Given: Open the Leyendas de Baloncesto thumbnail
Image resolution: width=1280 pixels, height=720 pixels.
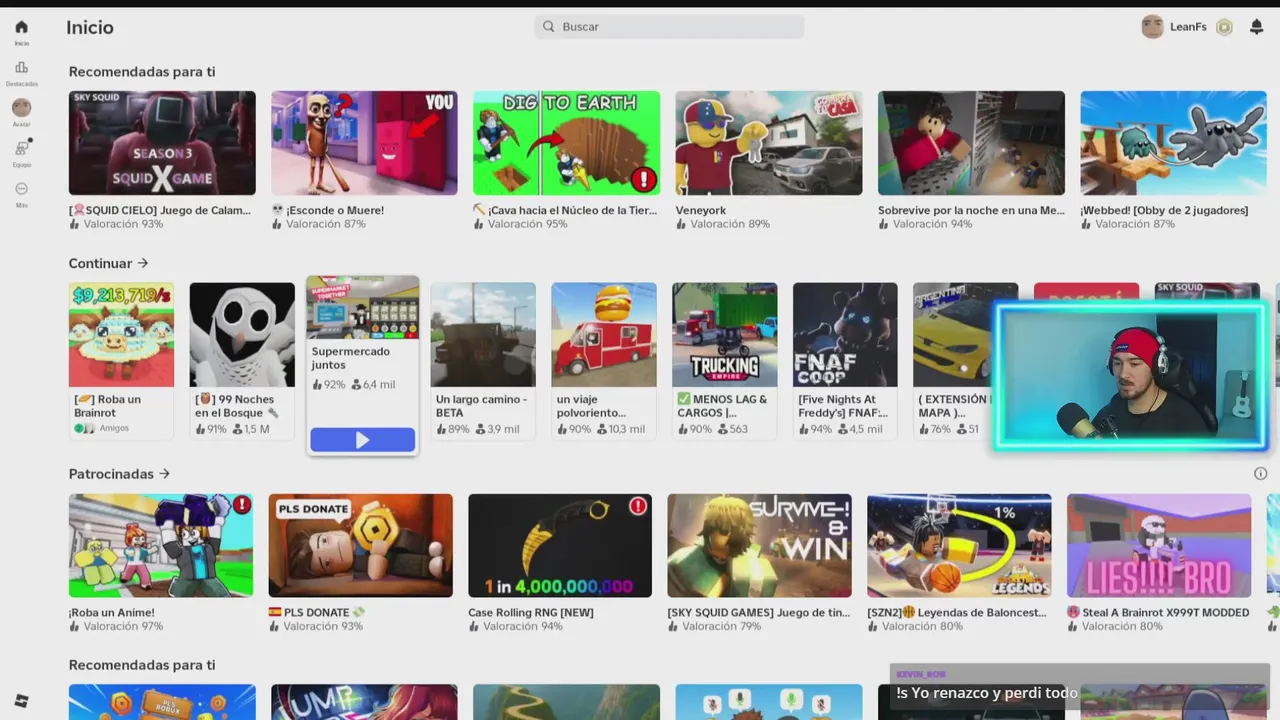Looking at the screenshot, I should pos(959,545).
